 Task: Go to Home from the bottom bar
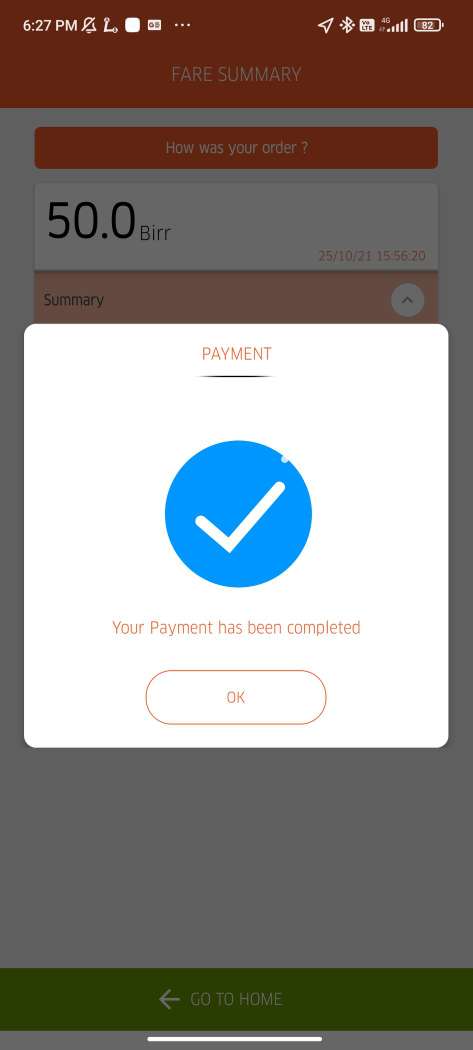click(x=236, y=999)
